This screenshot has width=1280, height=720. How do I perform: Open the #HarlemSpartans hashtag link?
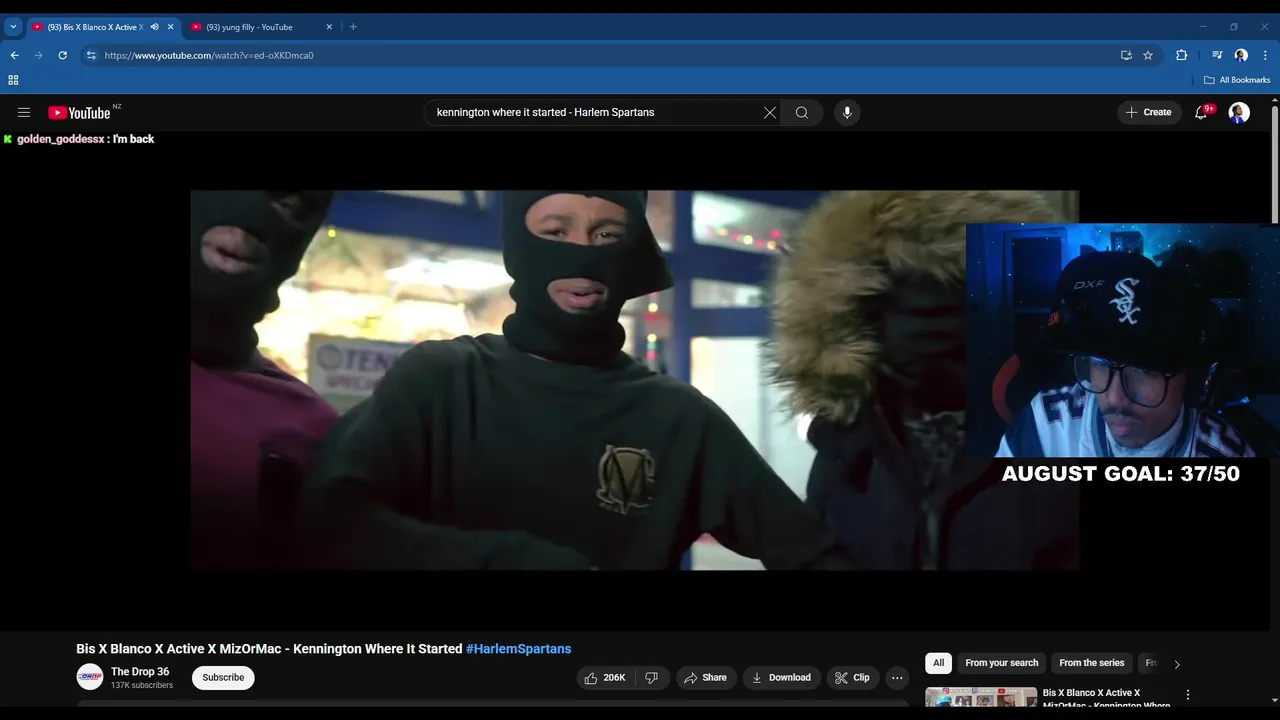pos(518,649)
